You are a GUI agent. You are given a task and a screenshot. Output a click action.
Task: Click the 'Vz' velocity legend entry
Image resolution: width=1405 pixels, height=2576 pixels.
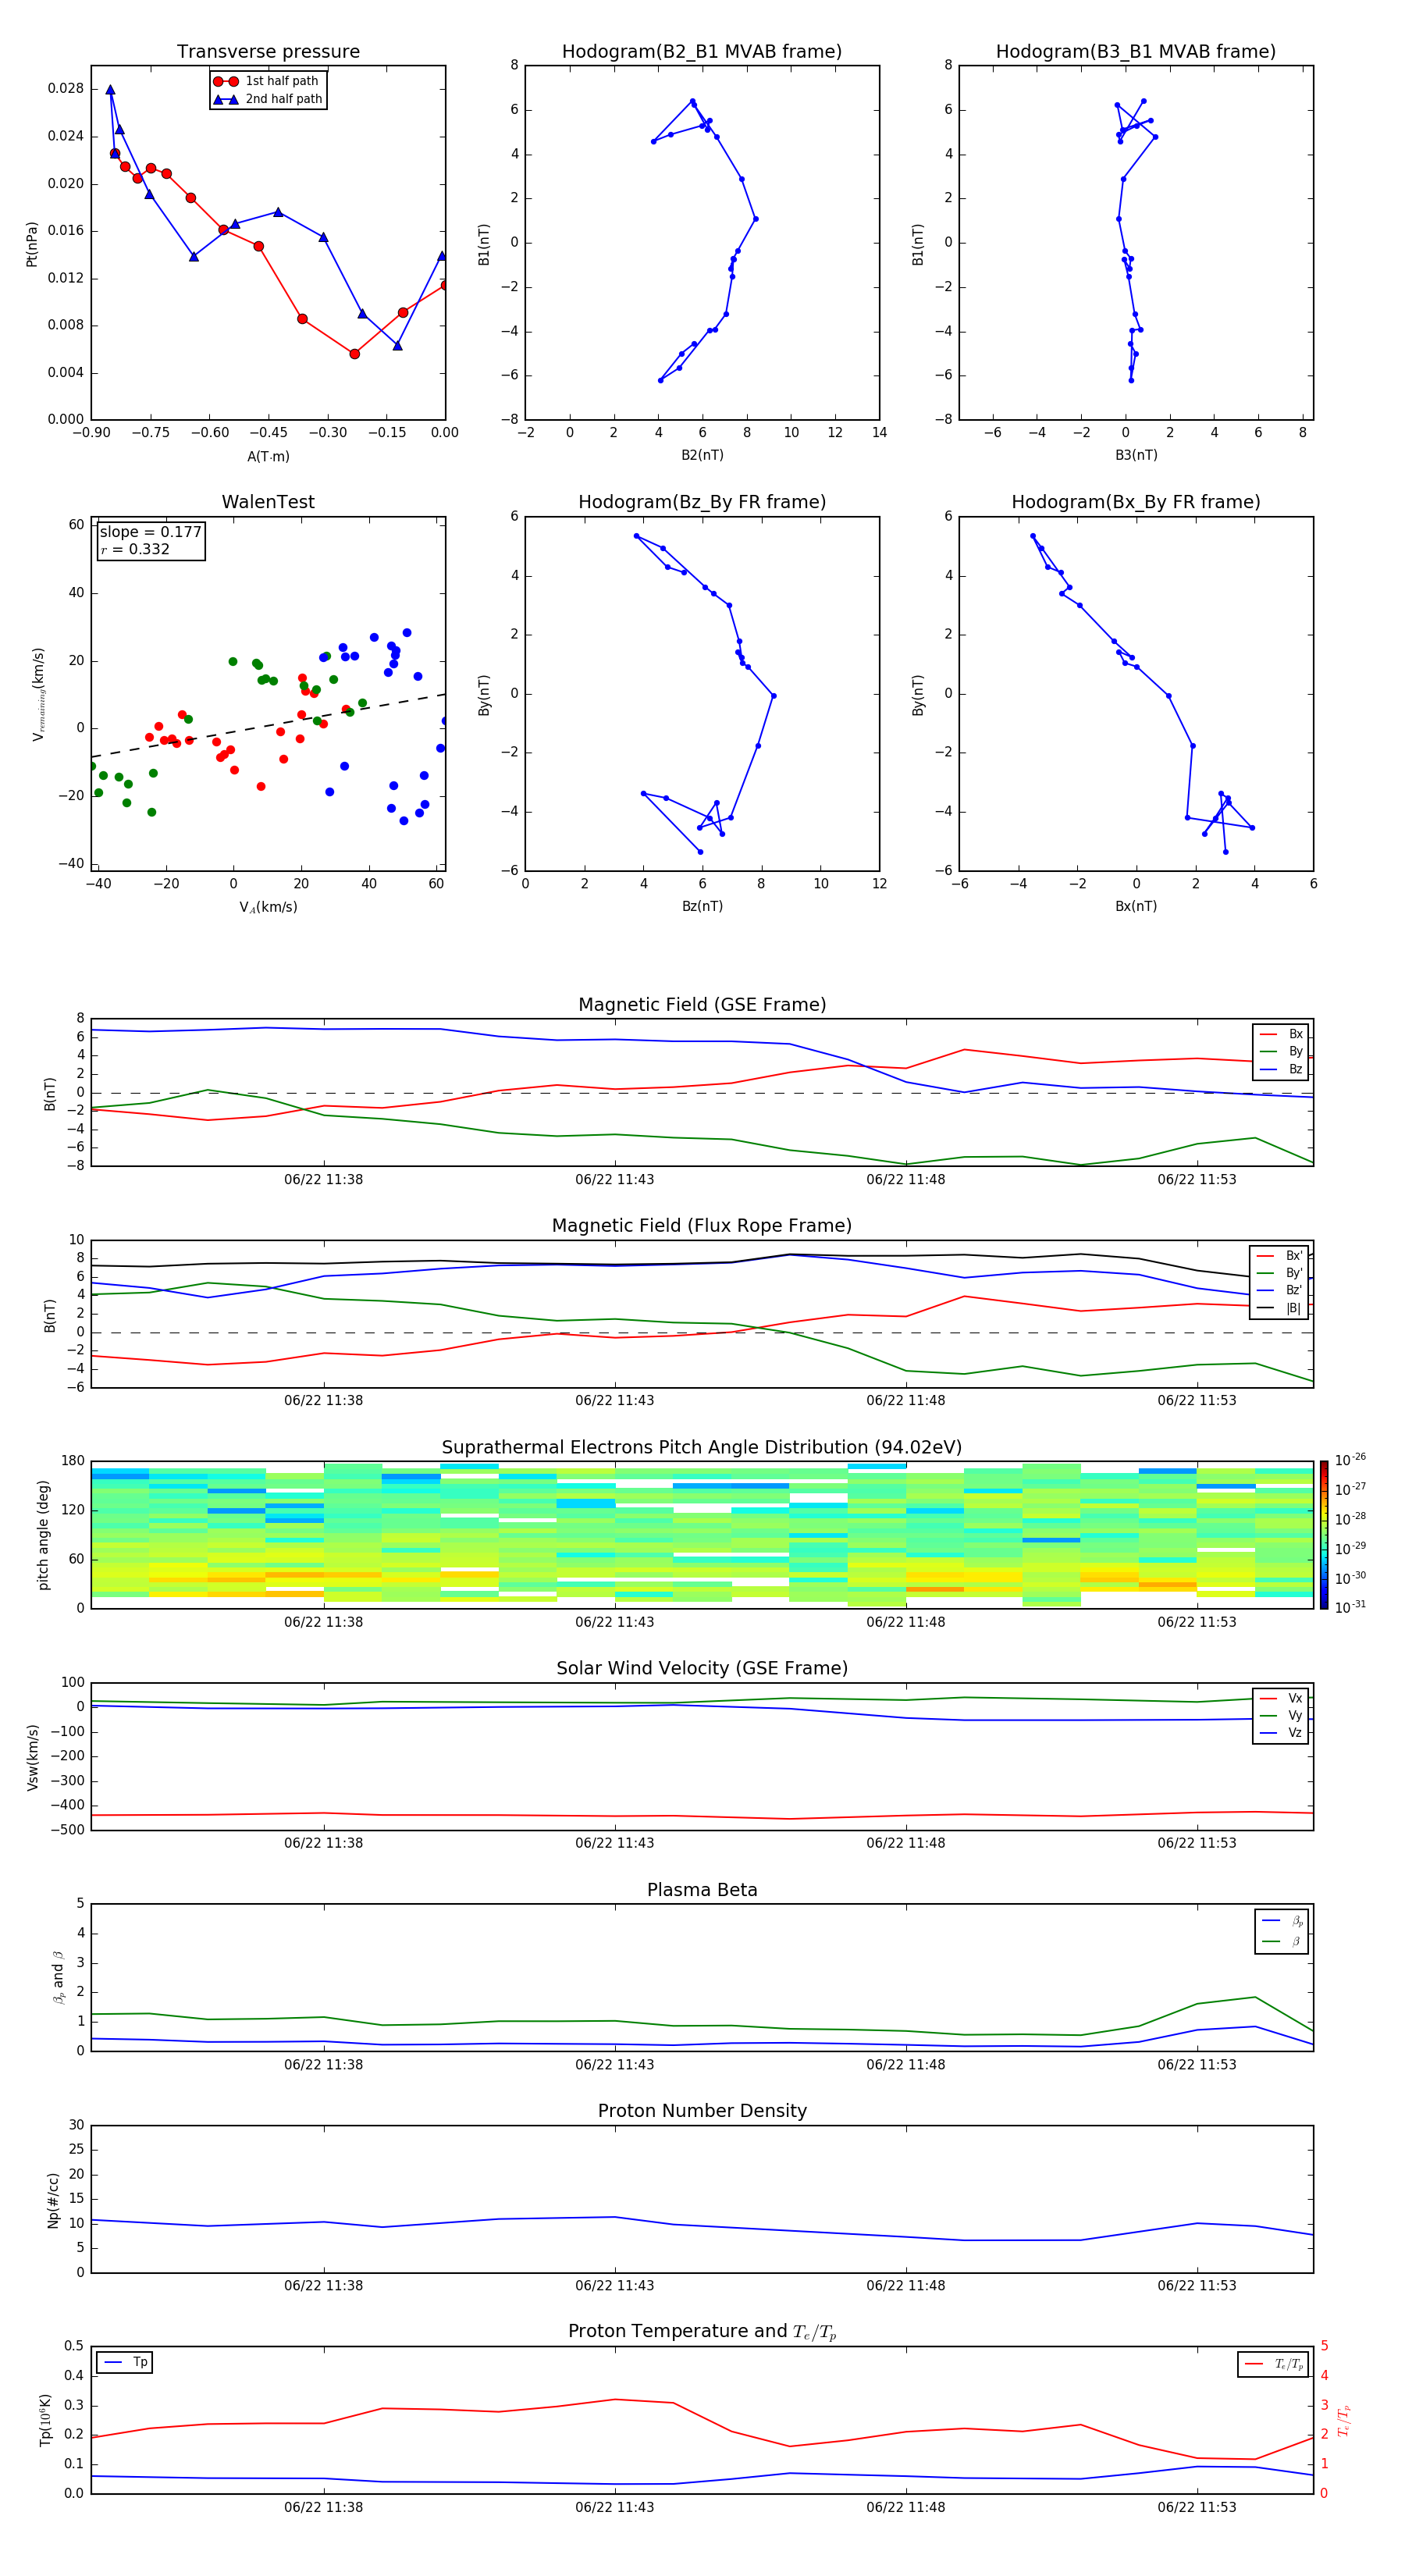[x=1281, y=1733]
